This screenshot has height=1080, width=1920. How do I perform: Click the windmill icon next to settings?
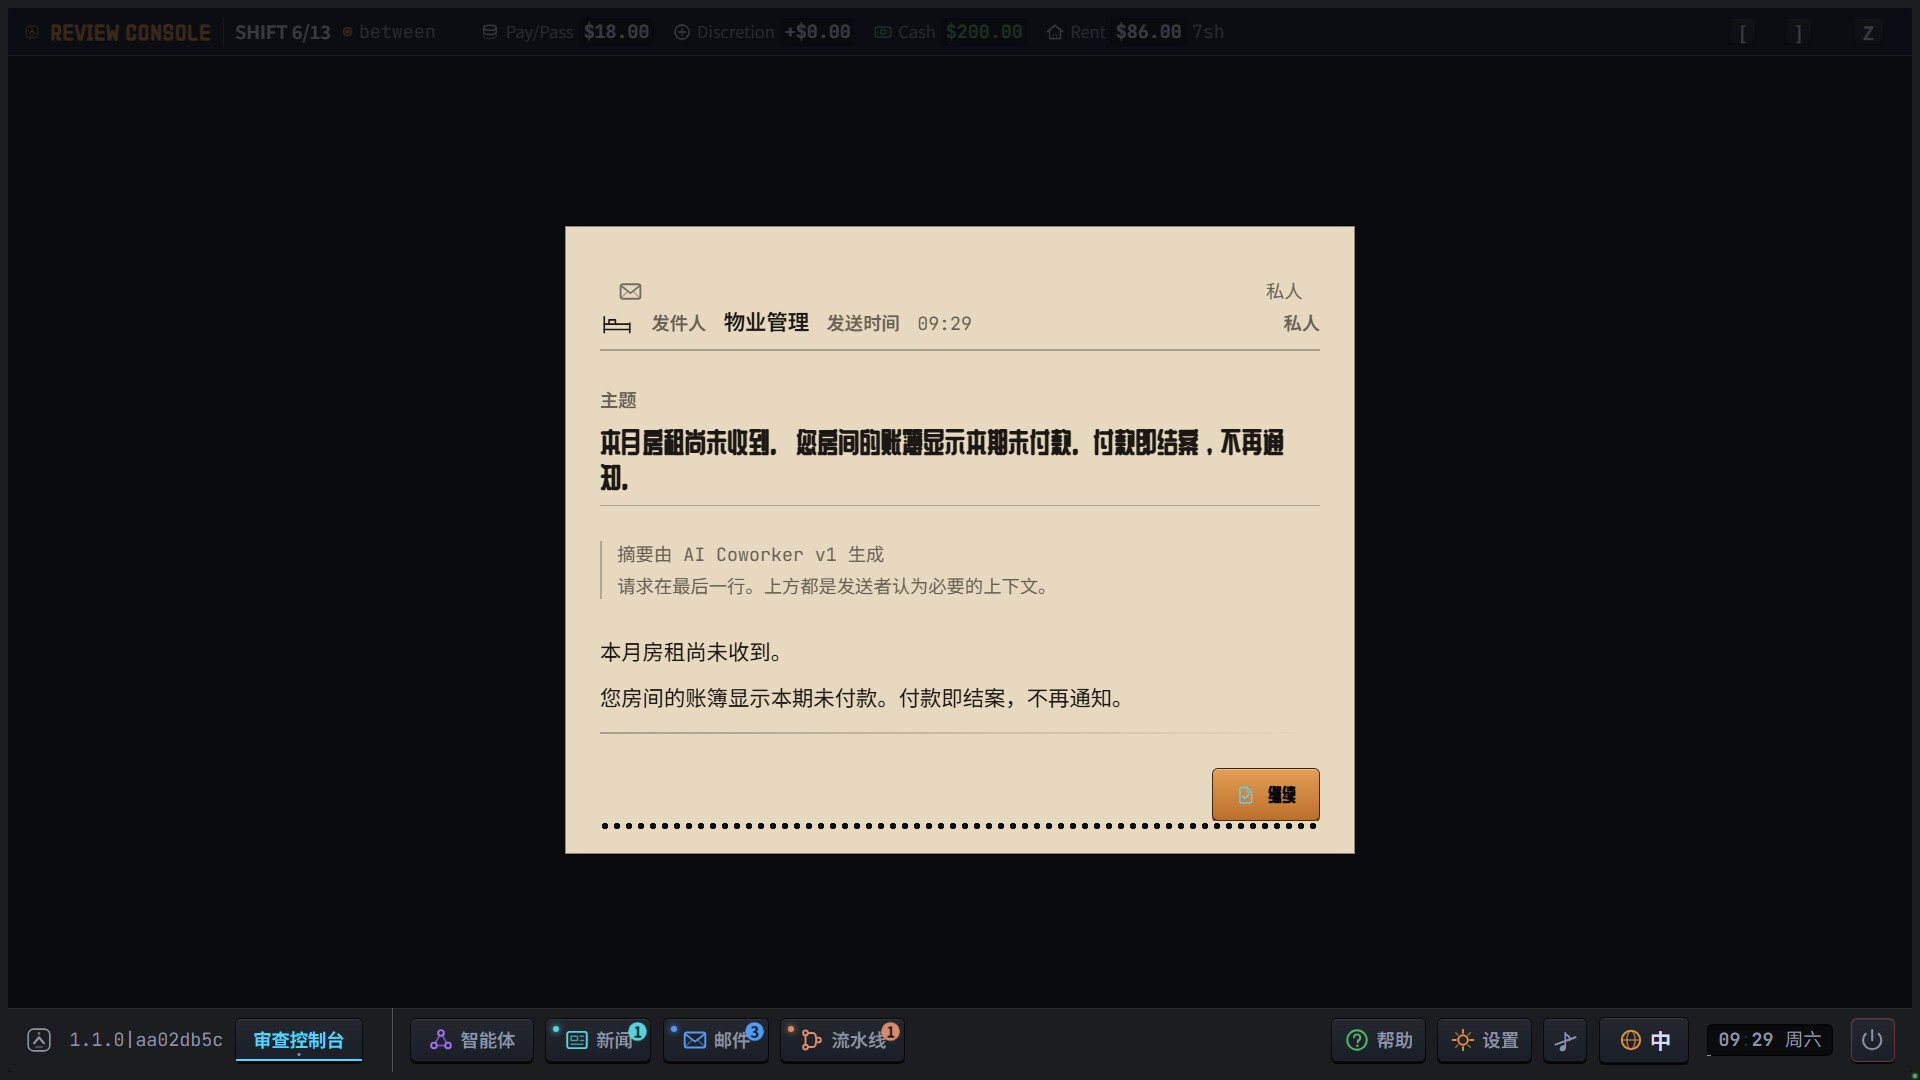[1565, 1040]
